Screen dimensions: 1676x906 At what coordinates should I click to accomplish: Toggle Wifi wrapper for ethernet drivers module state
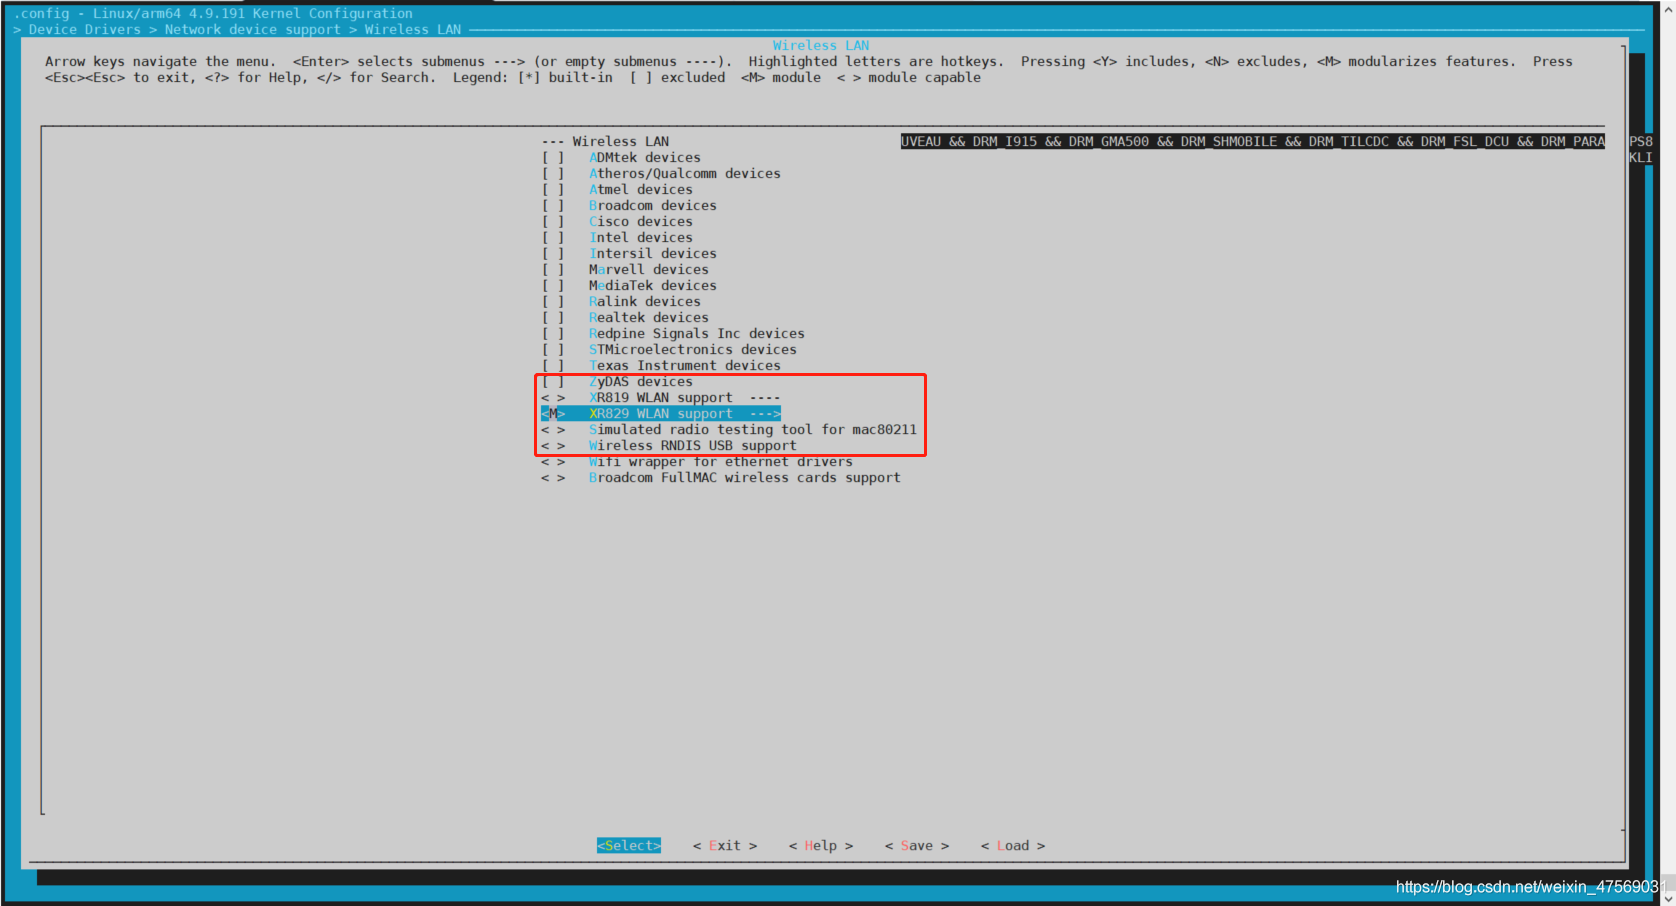553,462
